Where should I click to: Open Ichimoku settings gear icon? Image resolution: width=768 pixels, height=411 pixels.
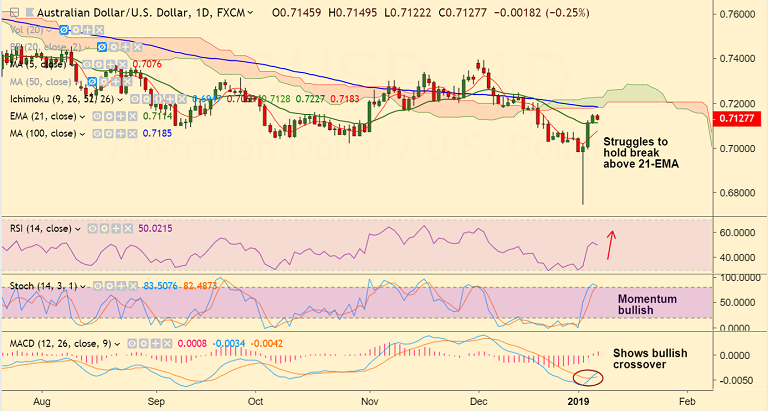pos(146,99)
